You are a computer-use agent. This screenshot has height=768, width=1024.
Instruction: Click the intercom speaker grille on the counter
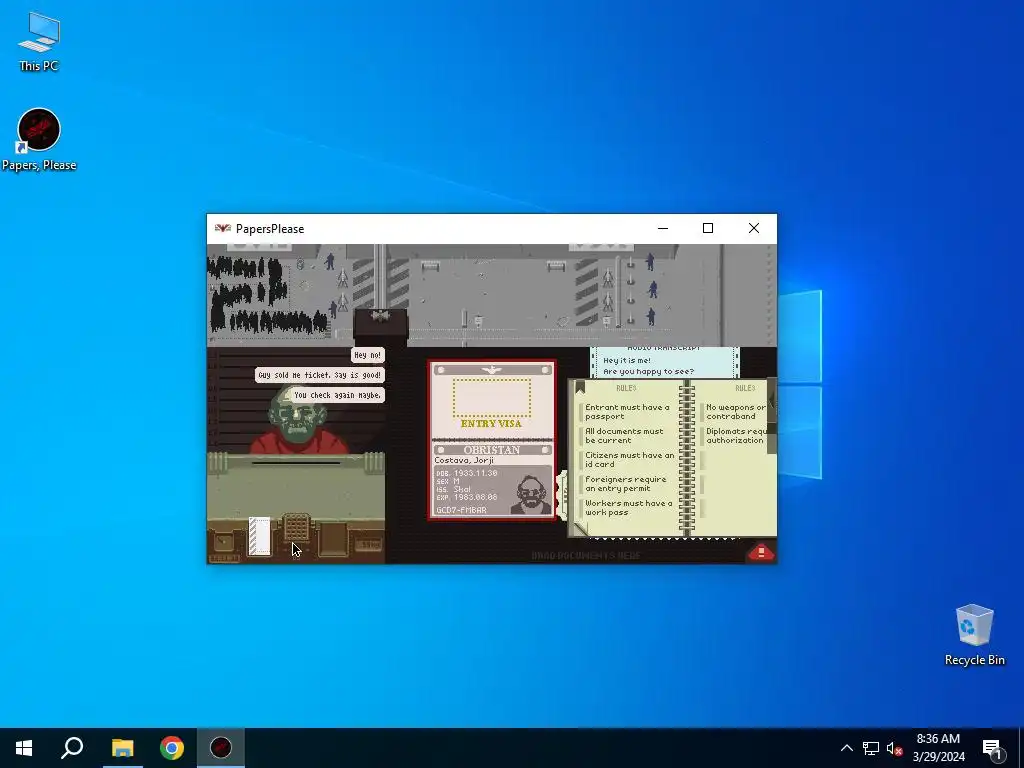(296, 528)
